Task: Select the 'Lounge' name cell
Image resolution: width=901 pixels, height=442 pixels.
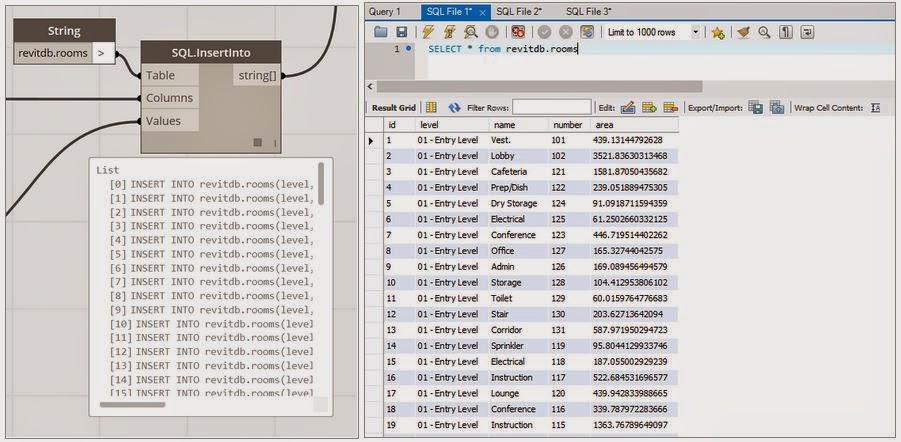Action: pos(519,394)
